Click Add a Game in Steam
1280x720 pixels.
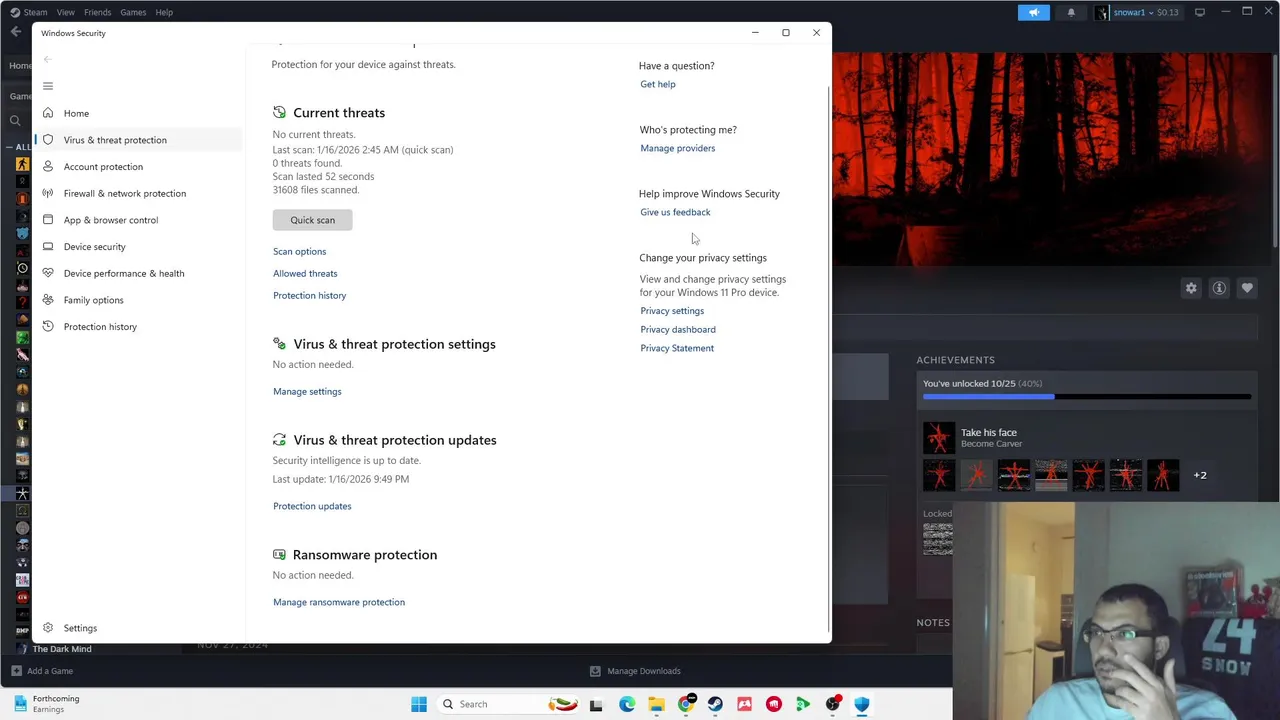[42, 671]
